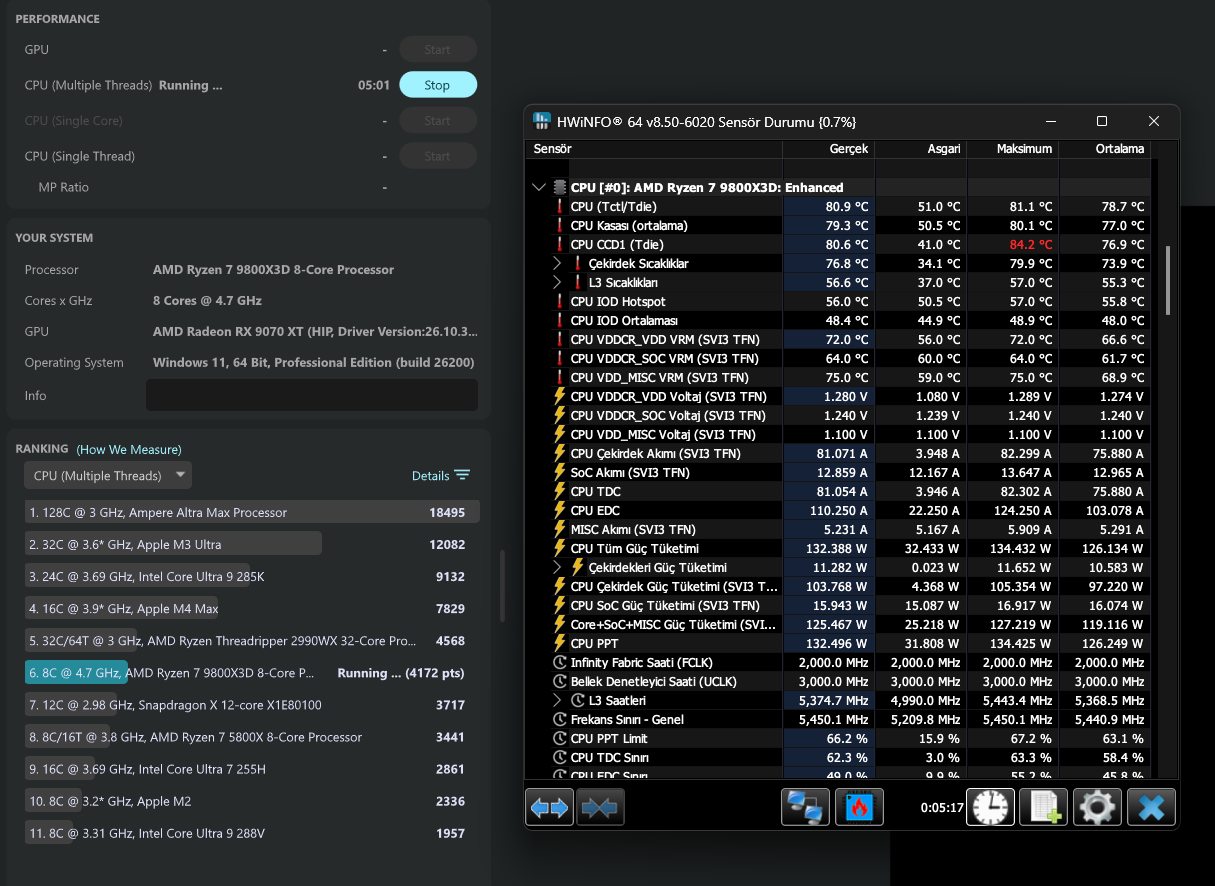Click Start button for CPU (Single Core)
1215x886 pixels.
(438, 121)
